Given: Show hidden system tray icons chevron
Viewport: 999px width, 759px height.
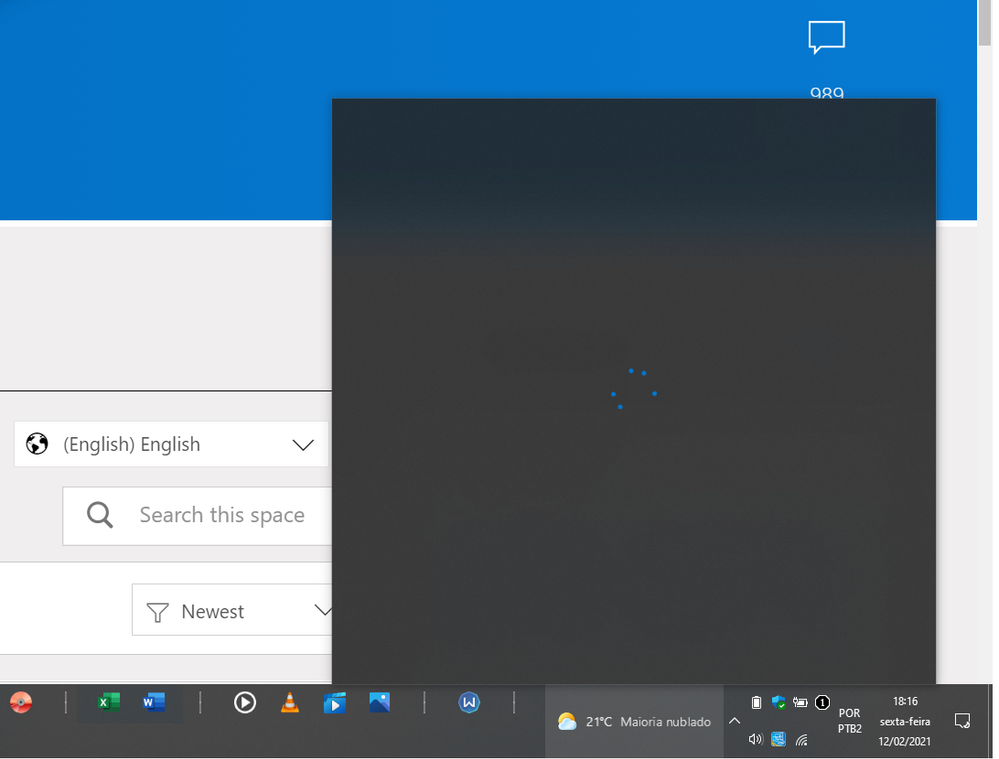Looking at the screenshot, I should [734, 721].
